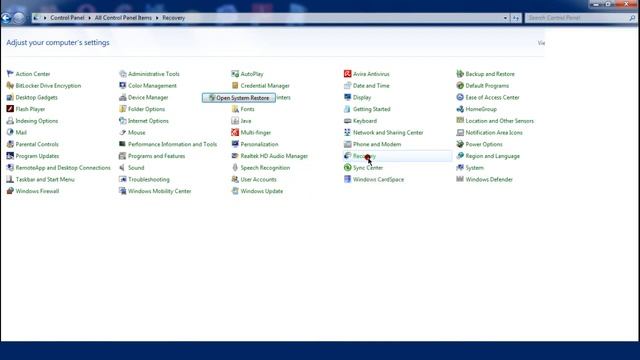Select All Control Panel Items breadcrumb
This screenshot has width=640, height=360.
(x=123, y=18)
